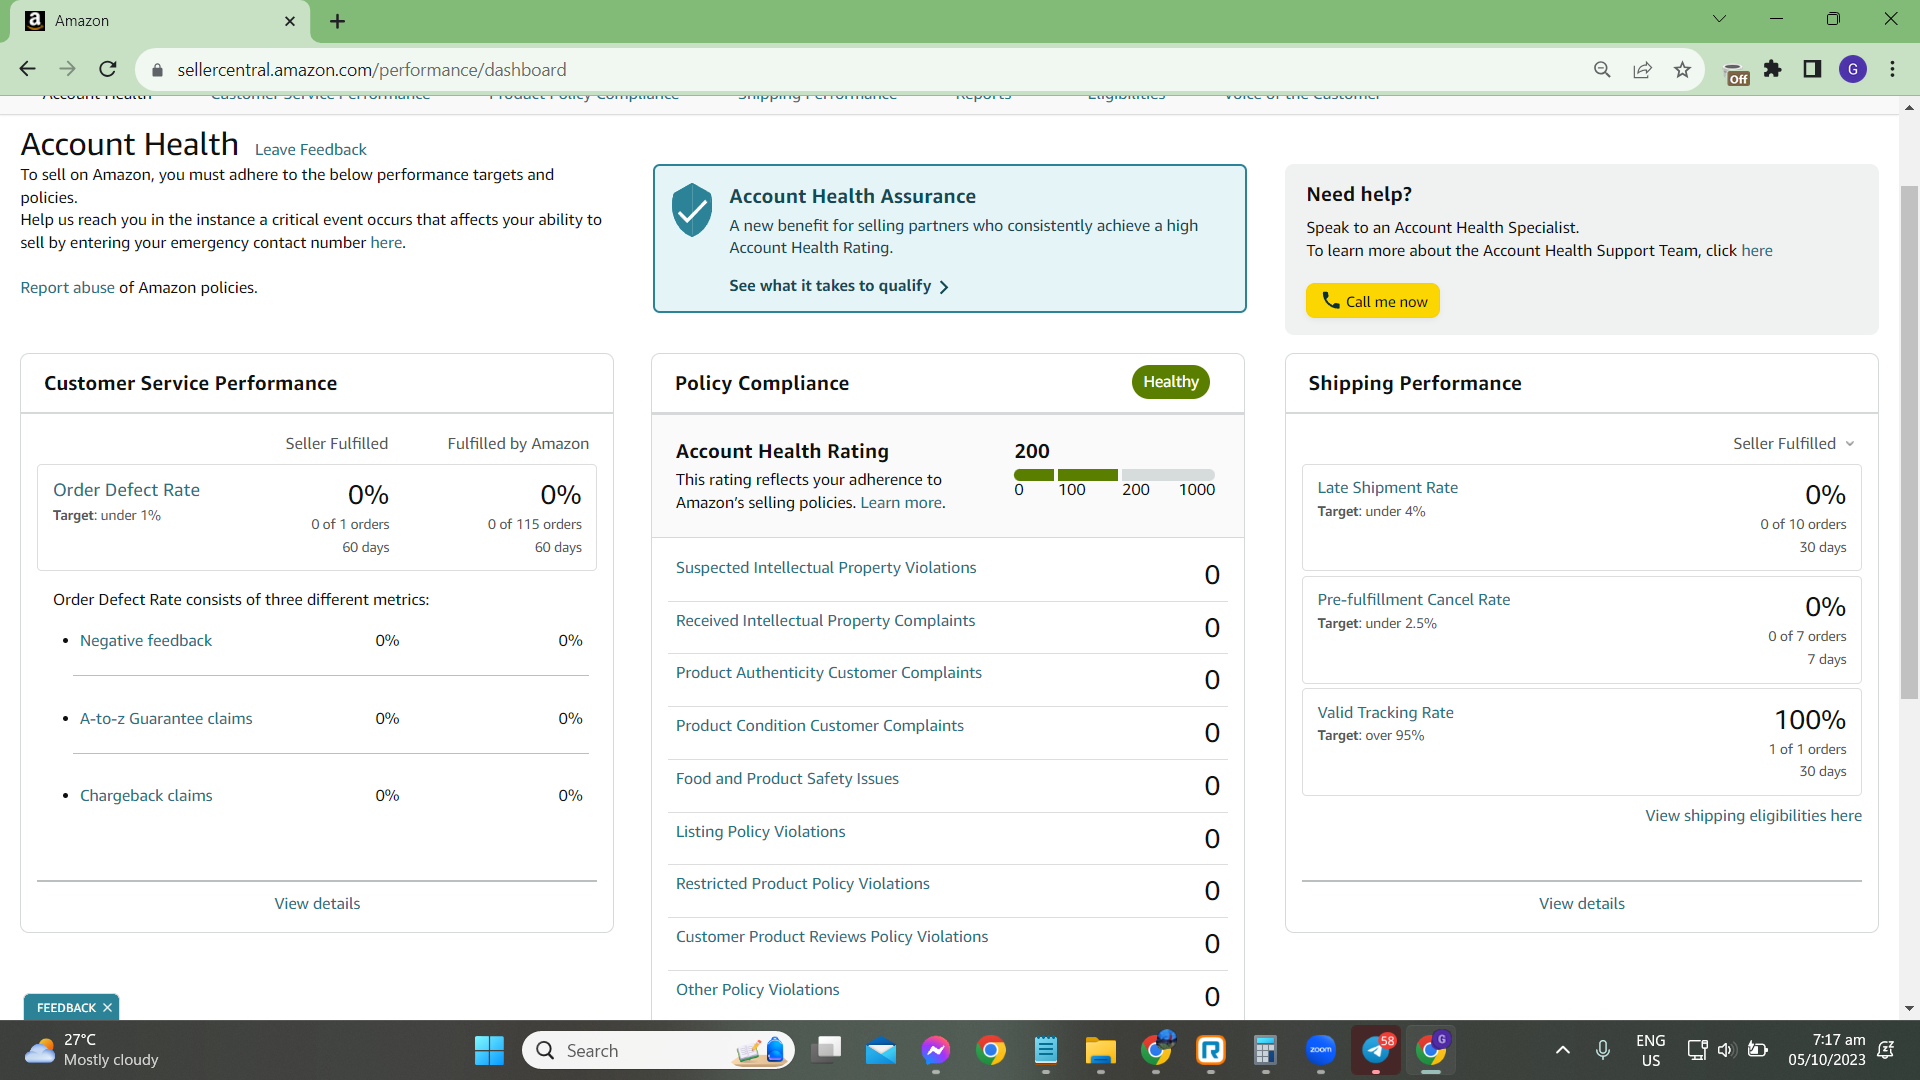1920x1080 pixels.
Task: Open A-to-z Guarantee claims
Action: [166, 718]
